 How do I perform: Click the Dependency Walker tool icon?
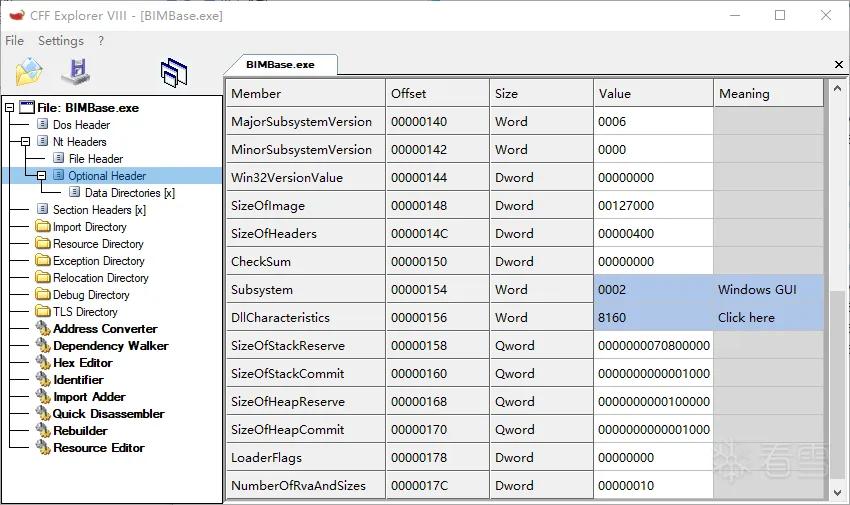tap(43, 345)
